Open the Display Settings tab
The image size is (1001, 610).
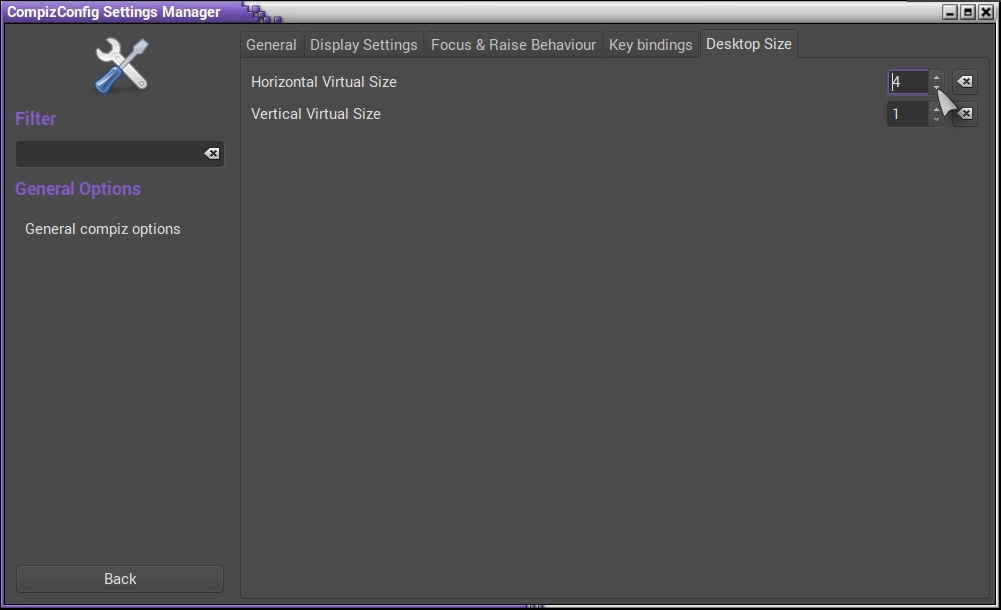(x=363, y=45)
